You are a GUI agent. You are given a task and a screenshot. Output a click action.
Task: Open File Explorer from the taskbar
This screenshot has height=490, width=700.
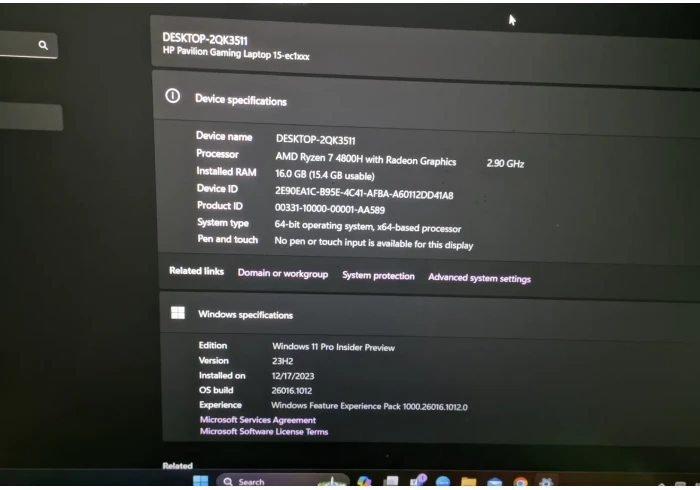468,482
